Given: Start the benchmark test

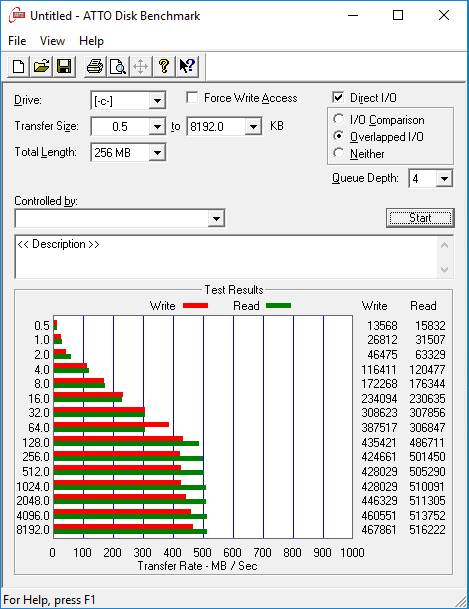Looking at the screenshot, I should pos(420,218).
